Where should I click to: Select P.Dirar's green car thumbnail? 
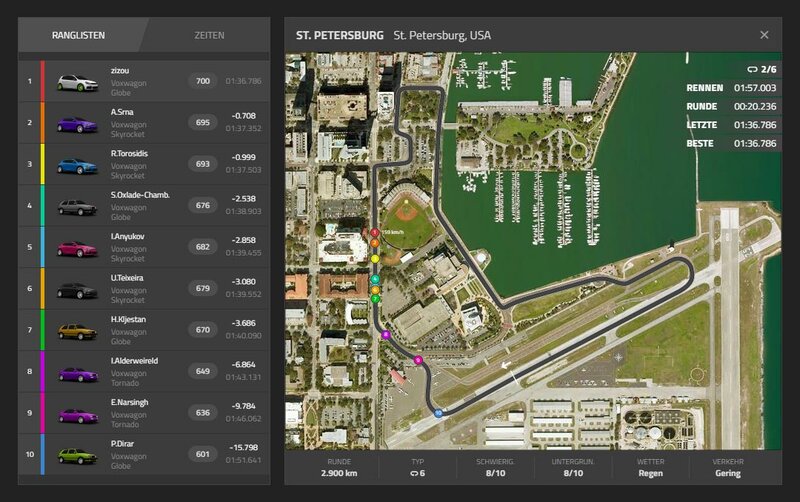click(x=77, y=456)
